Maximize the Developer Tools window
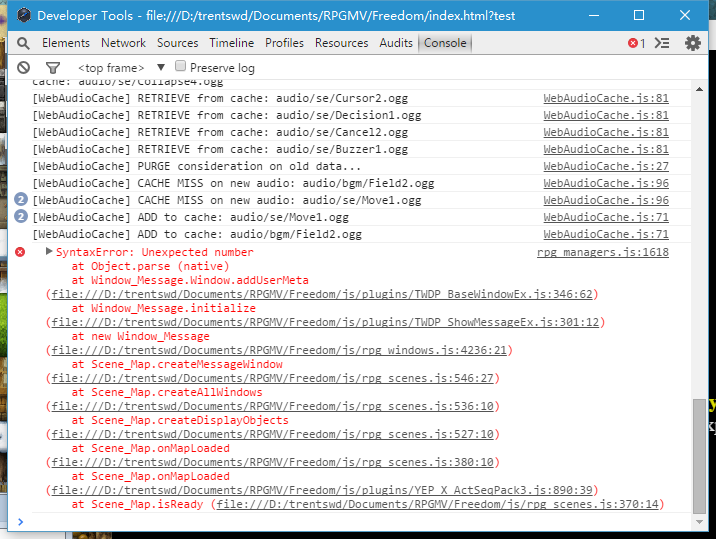The width and height of the screenshot is (716, 539). [x=639, y=15]
